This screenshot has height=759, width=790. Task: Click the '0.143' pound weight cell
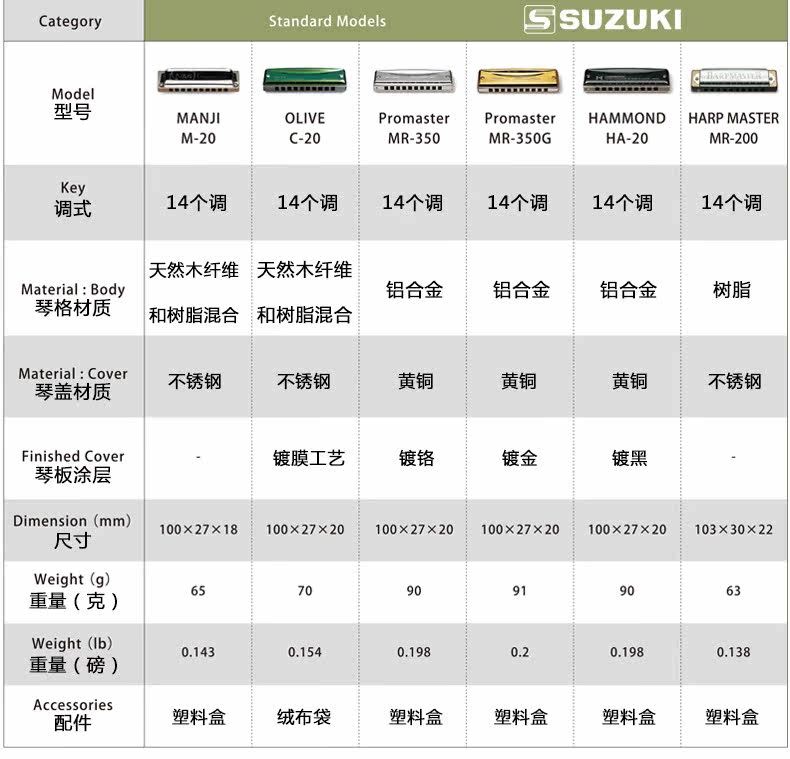198,652
